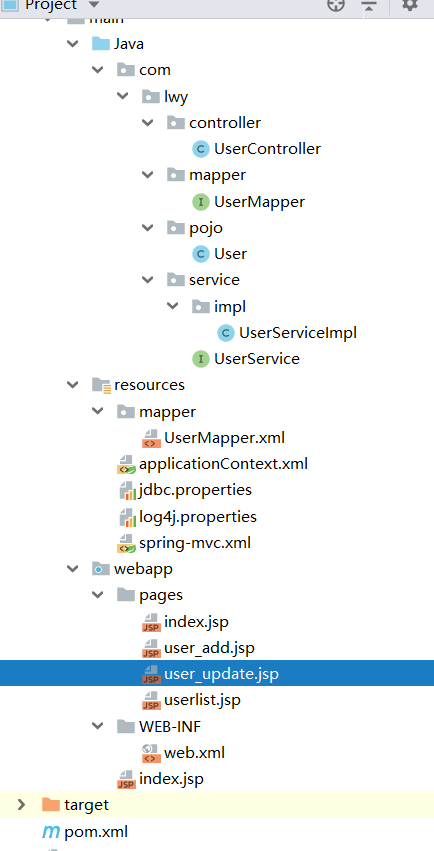The height and width of the screenshot is (851, 434).
Task: Click the applicationContext.xml Spring config icon
Action: click(x=126, y=464)
